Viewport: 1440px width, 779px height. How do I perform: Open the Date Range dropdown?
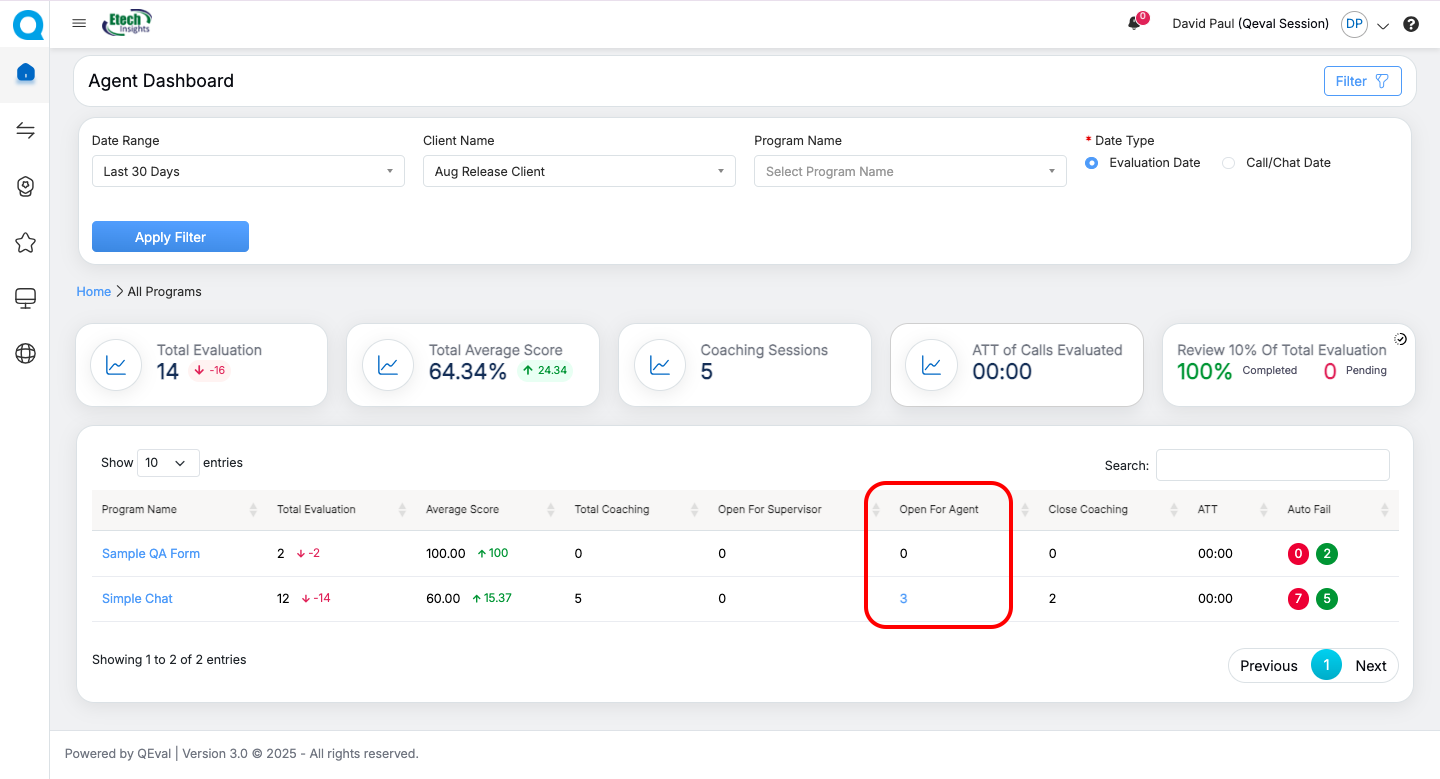click(248, 171)
